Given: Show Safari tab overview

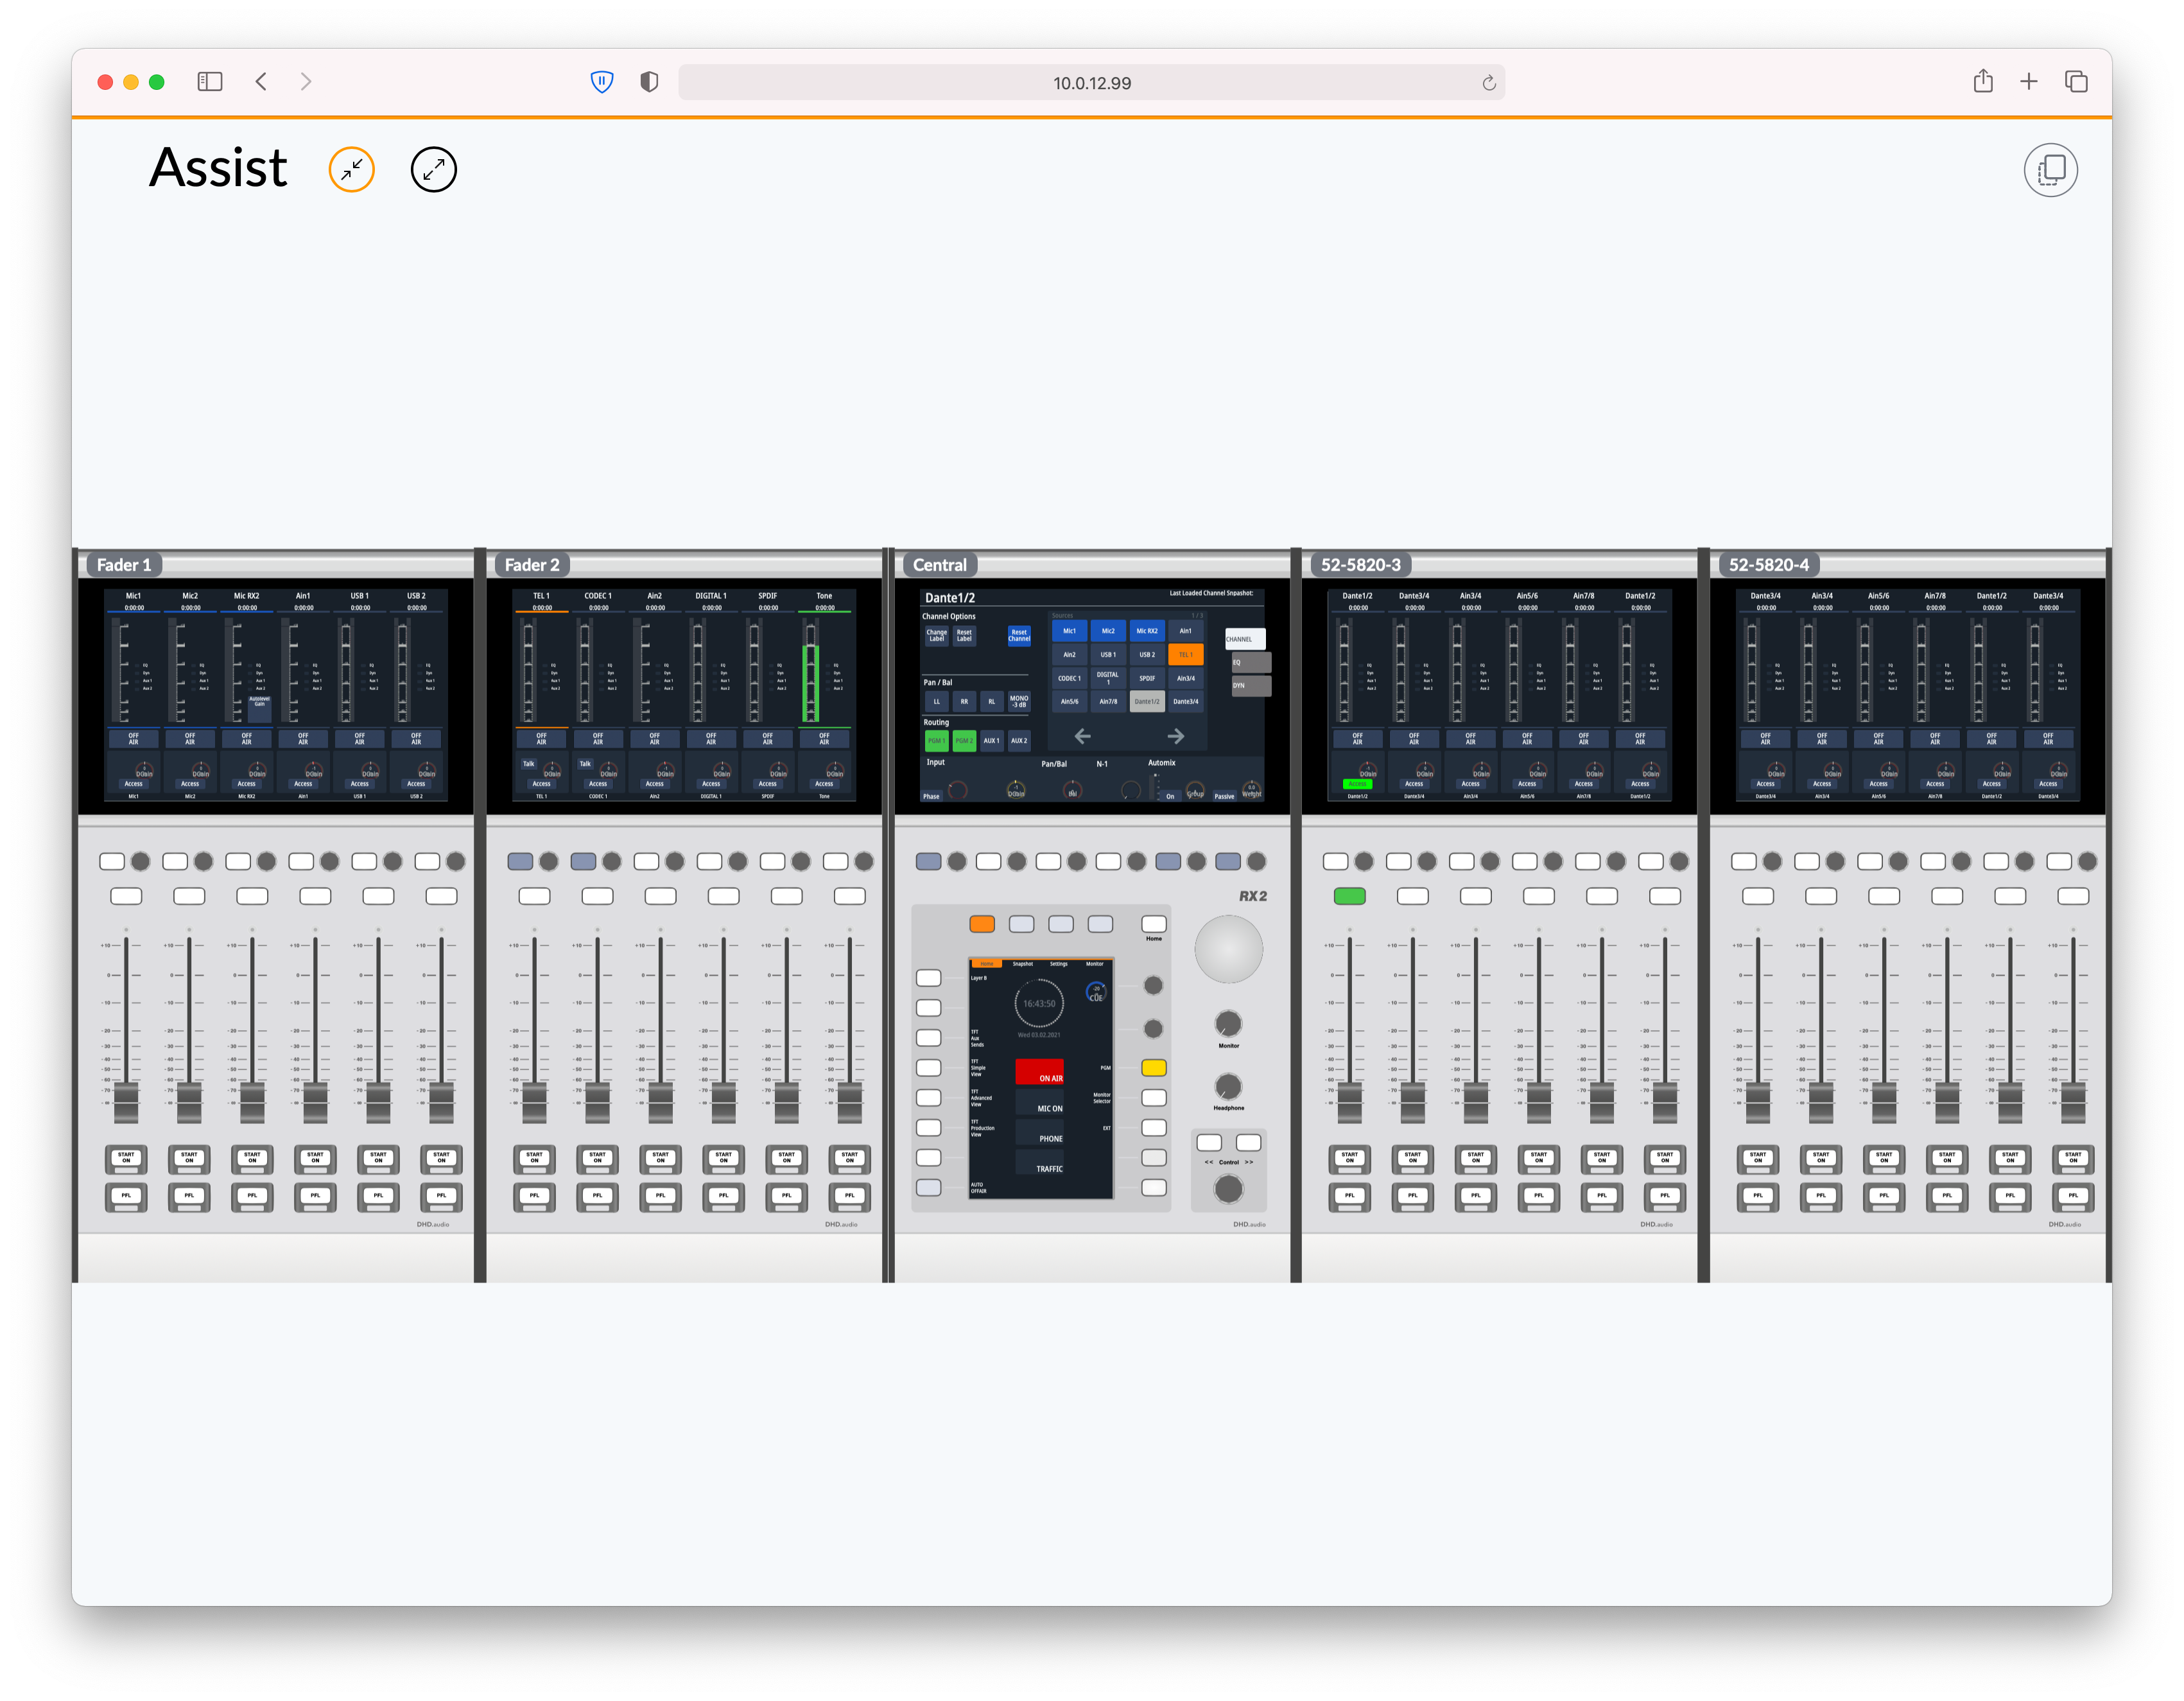Looking at the screenshot, I should tap(2076, 82).
